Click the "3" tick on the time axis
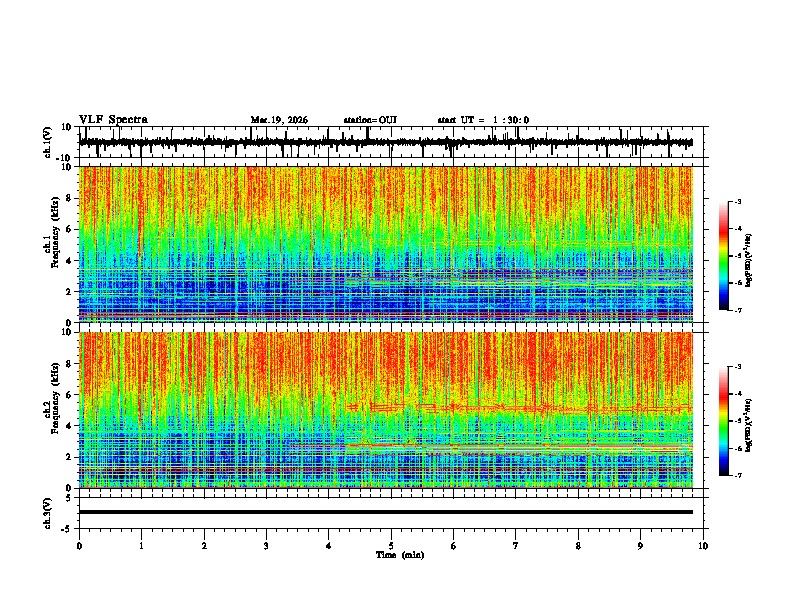This screenshot has width=792, height=612. pyautogui.click(x=266, y=546)
